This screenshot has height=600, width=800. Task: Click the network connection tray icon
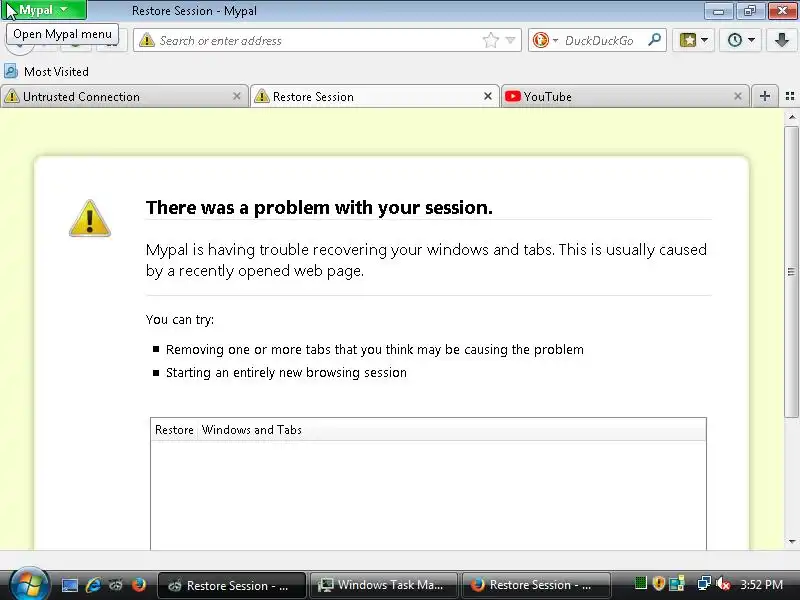704,583
